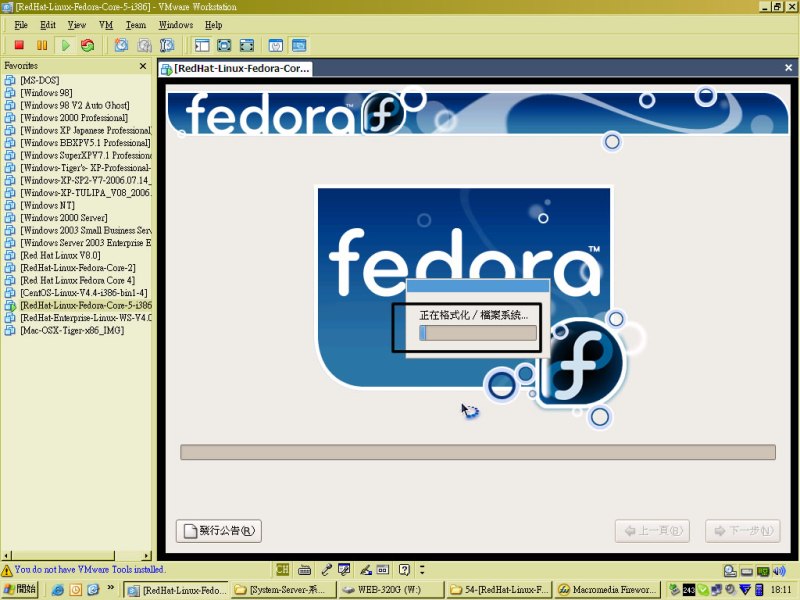Click the microphone icon in language bar
The width and height of the screenshot is (800, 600).
point(327,569)
